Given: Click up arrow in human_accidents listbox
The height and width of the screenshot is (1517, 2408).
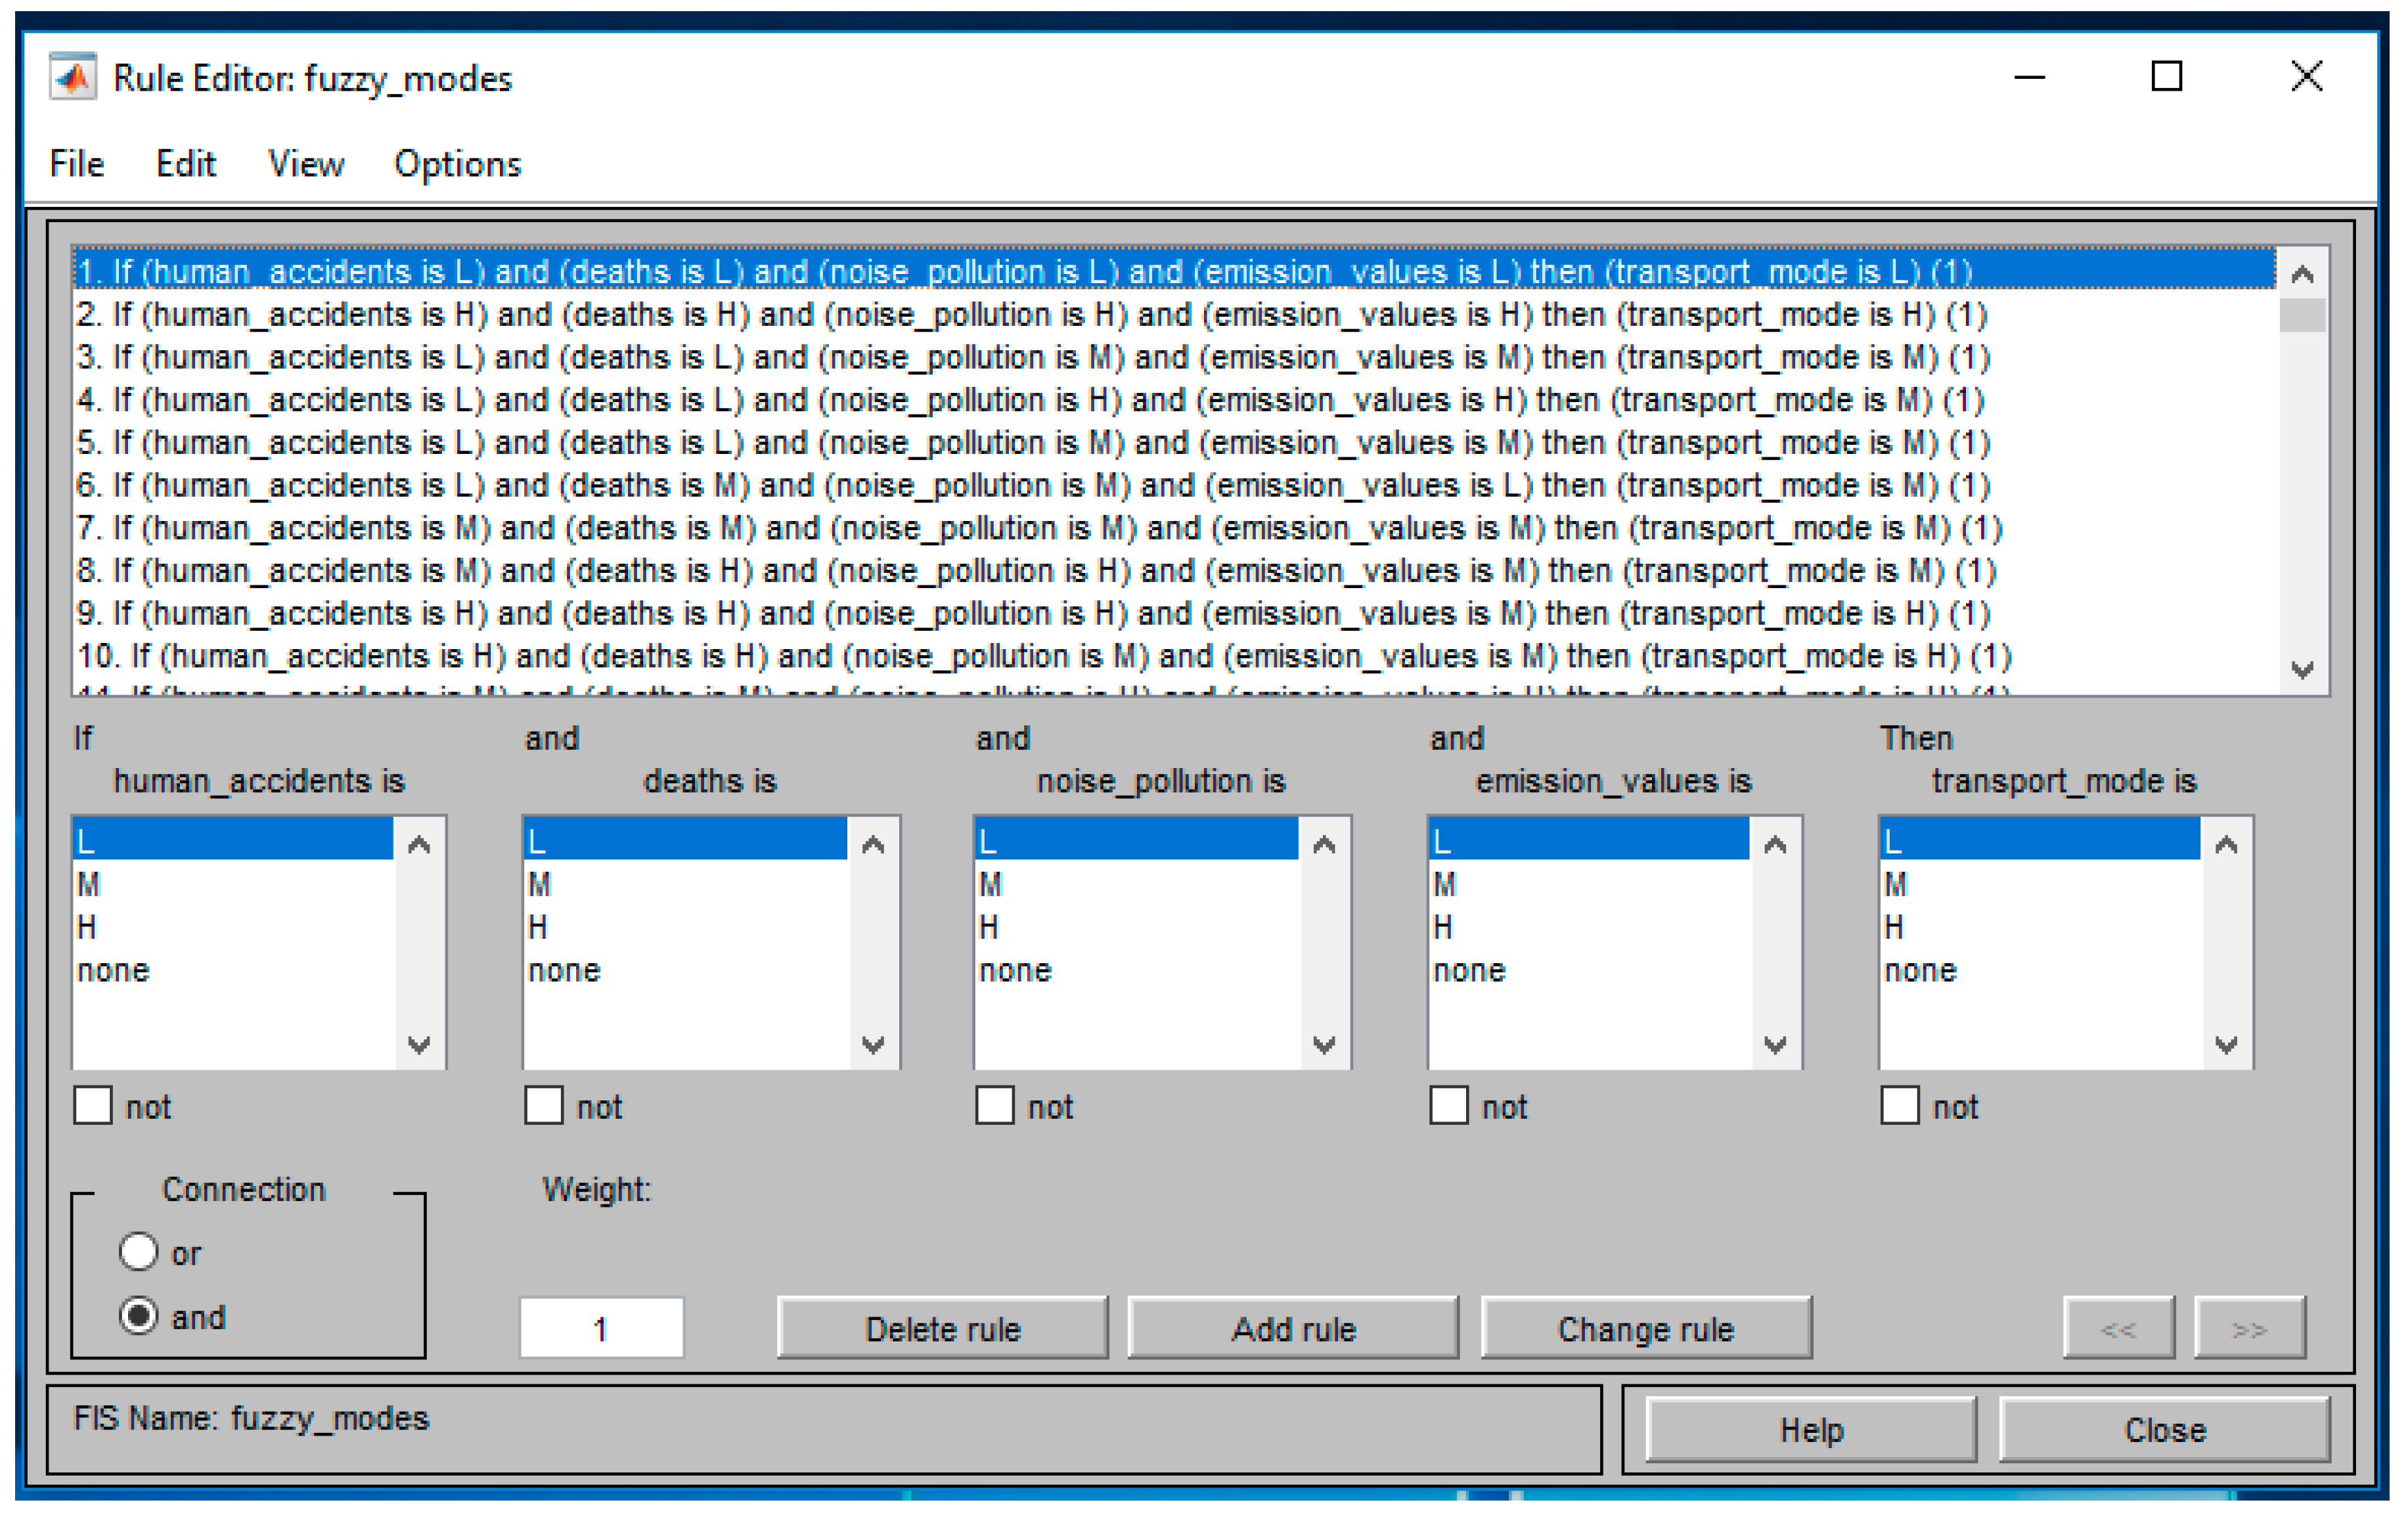Looking at the screenshot, I should point(419,845).
